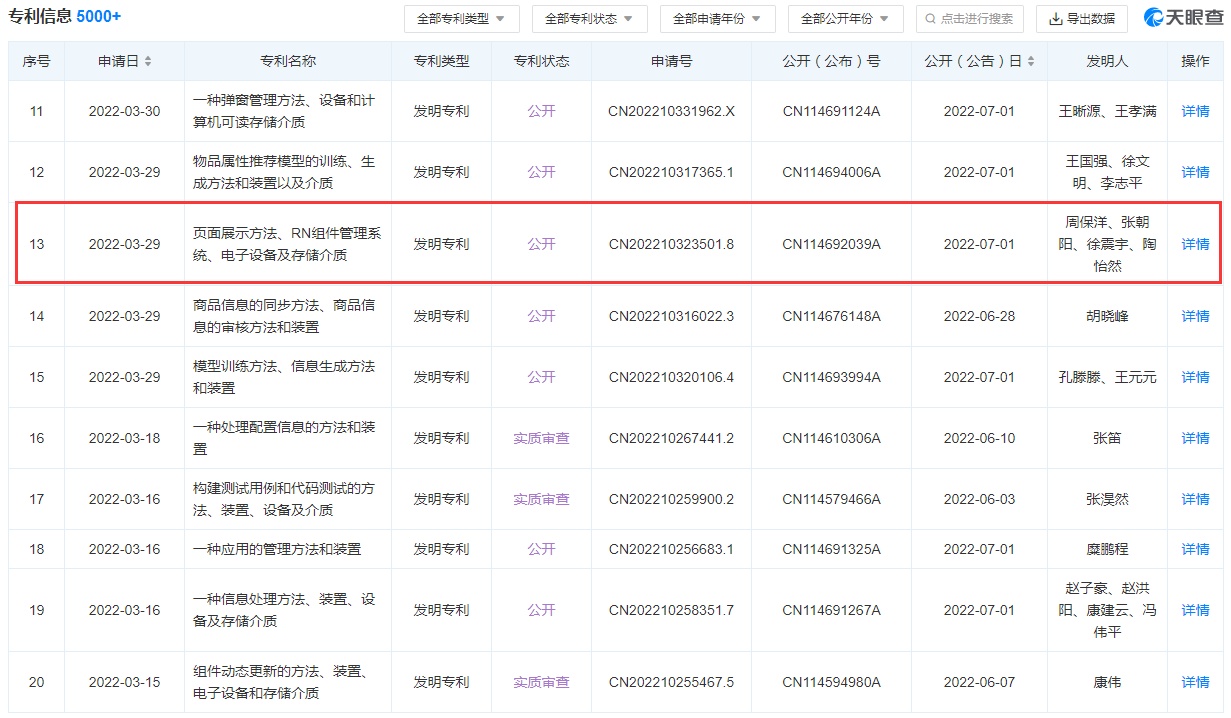This screenshot has width=1231, height=718.
Task: View 详情 for patent CN114676148A
Action: [x=1195, y=316]
